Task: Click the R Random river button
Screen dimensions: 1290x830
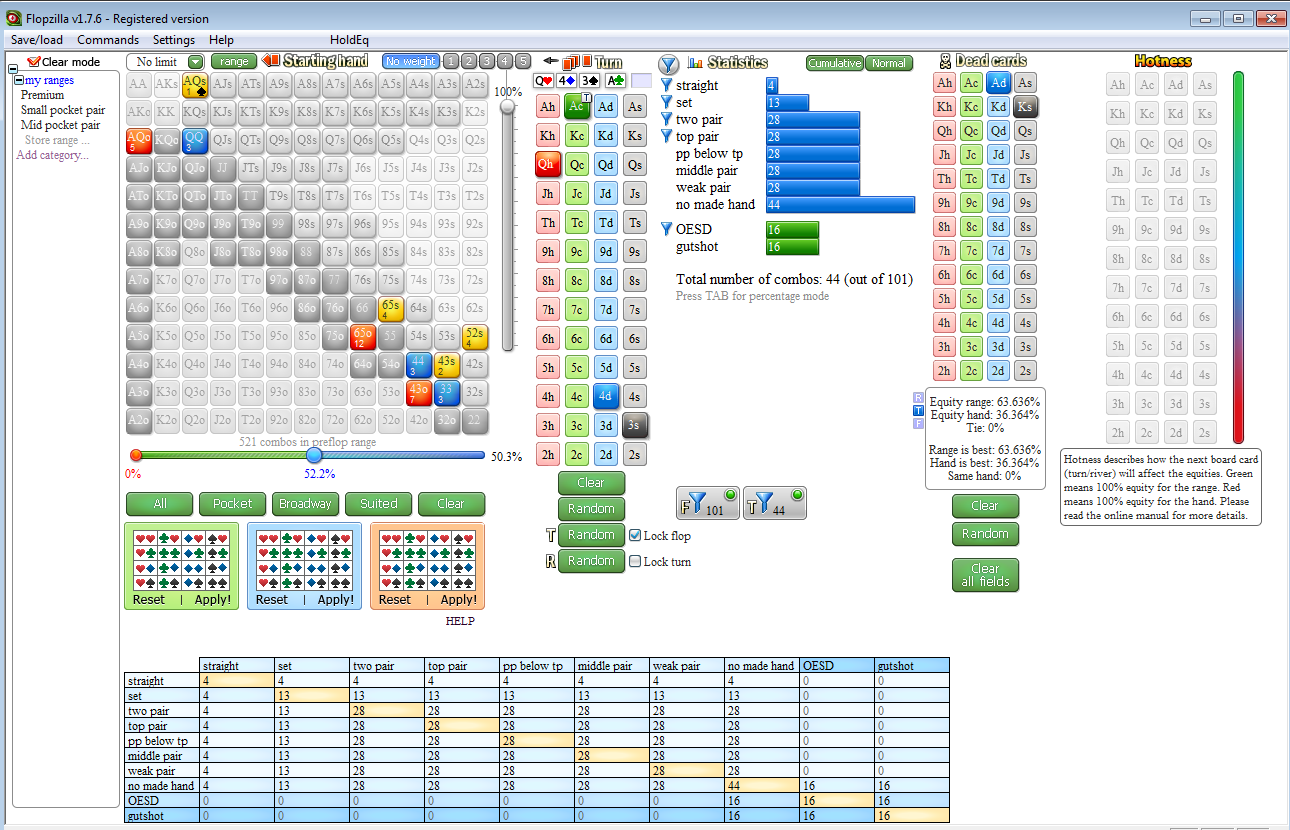Action: pos(591,561)
